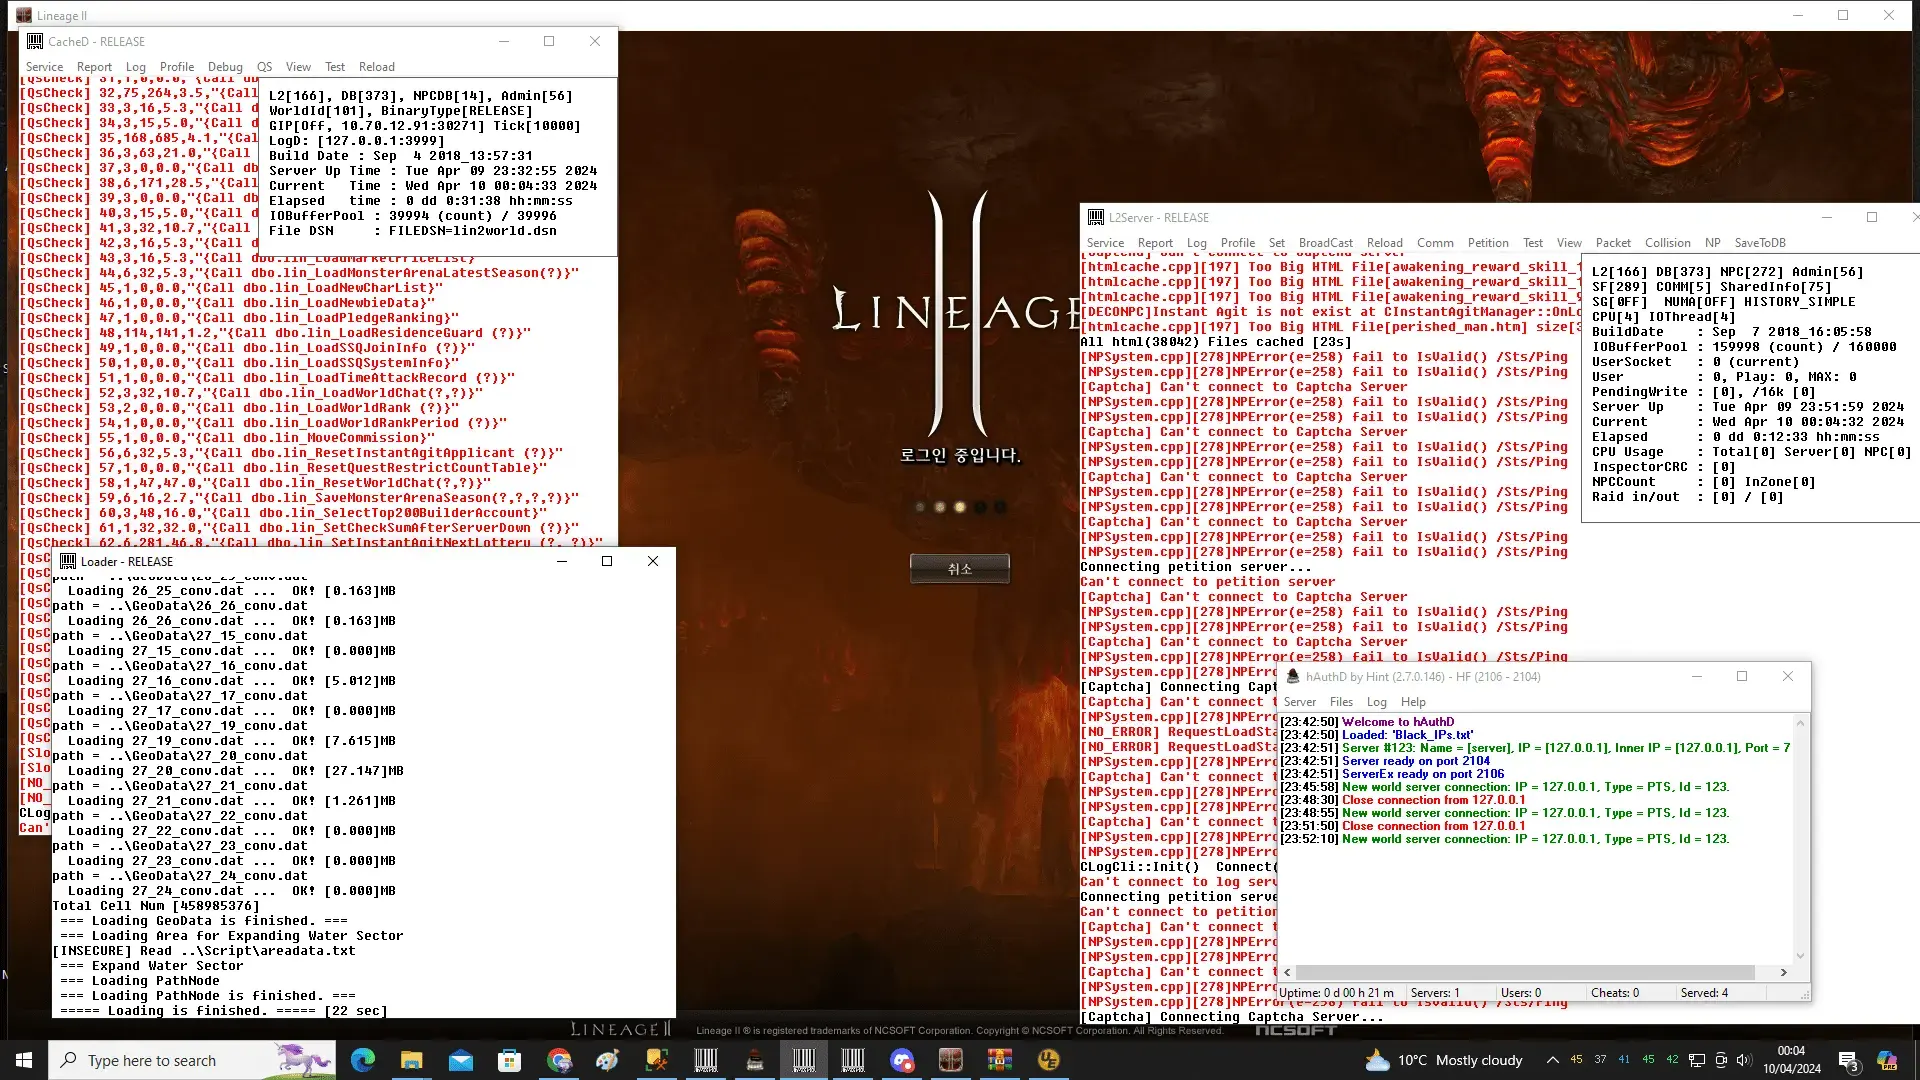Open the Packet menu in L2Server
The height and width of the screenshot is (1080, 1920).
pyautogui.click(x=1613, y=243)
